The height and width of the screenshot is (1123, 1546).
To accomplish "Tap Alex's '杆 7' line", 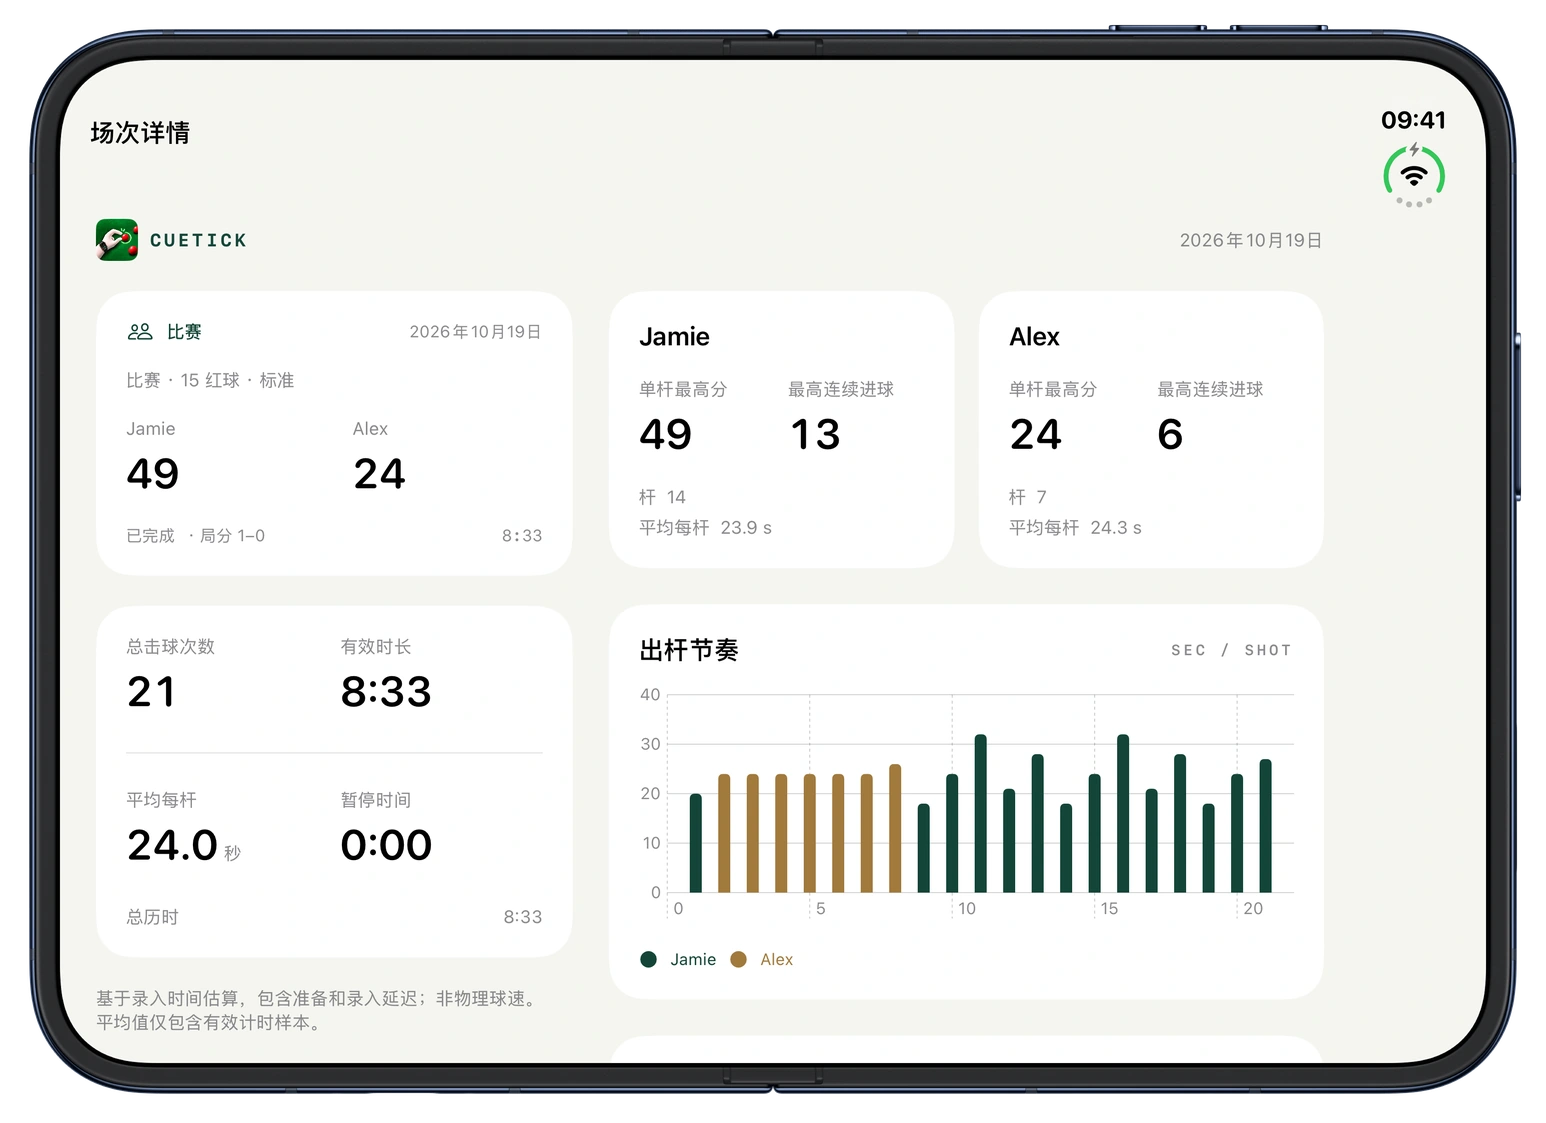I will coord(1028,498).
